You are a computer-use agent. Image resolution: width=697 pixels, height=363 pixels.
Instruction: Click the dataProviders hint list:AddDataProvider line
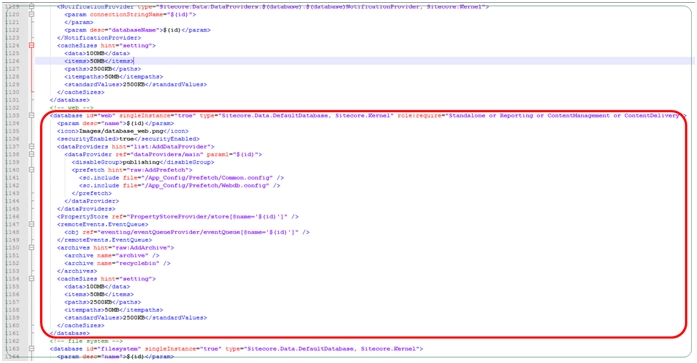coord(136,146)
